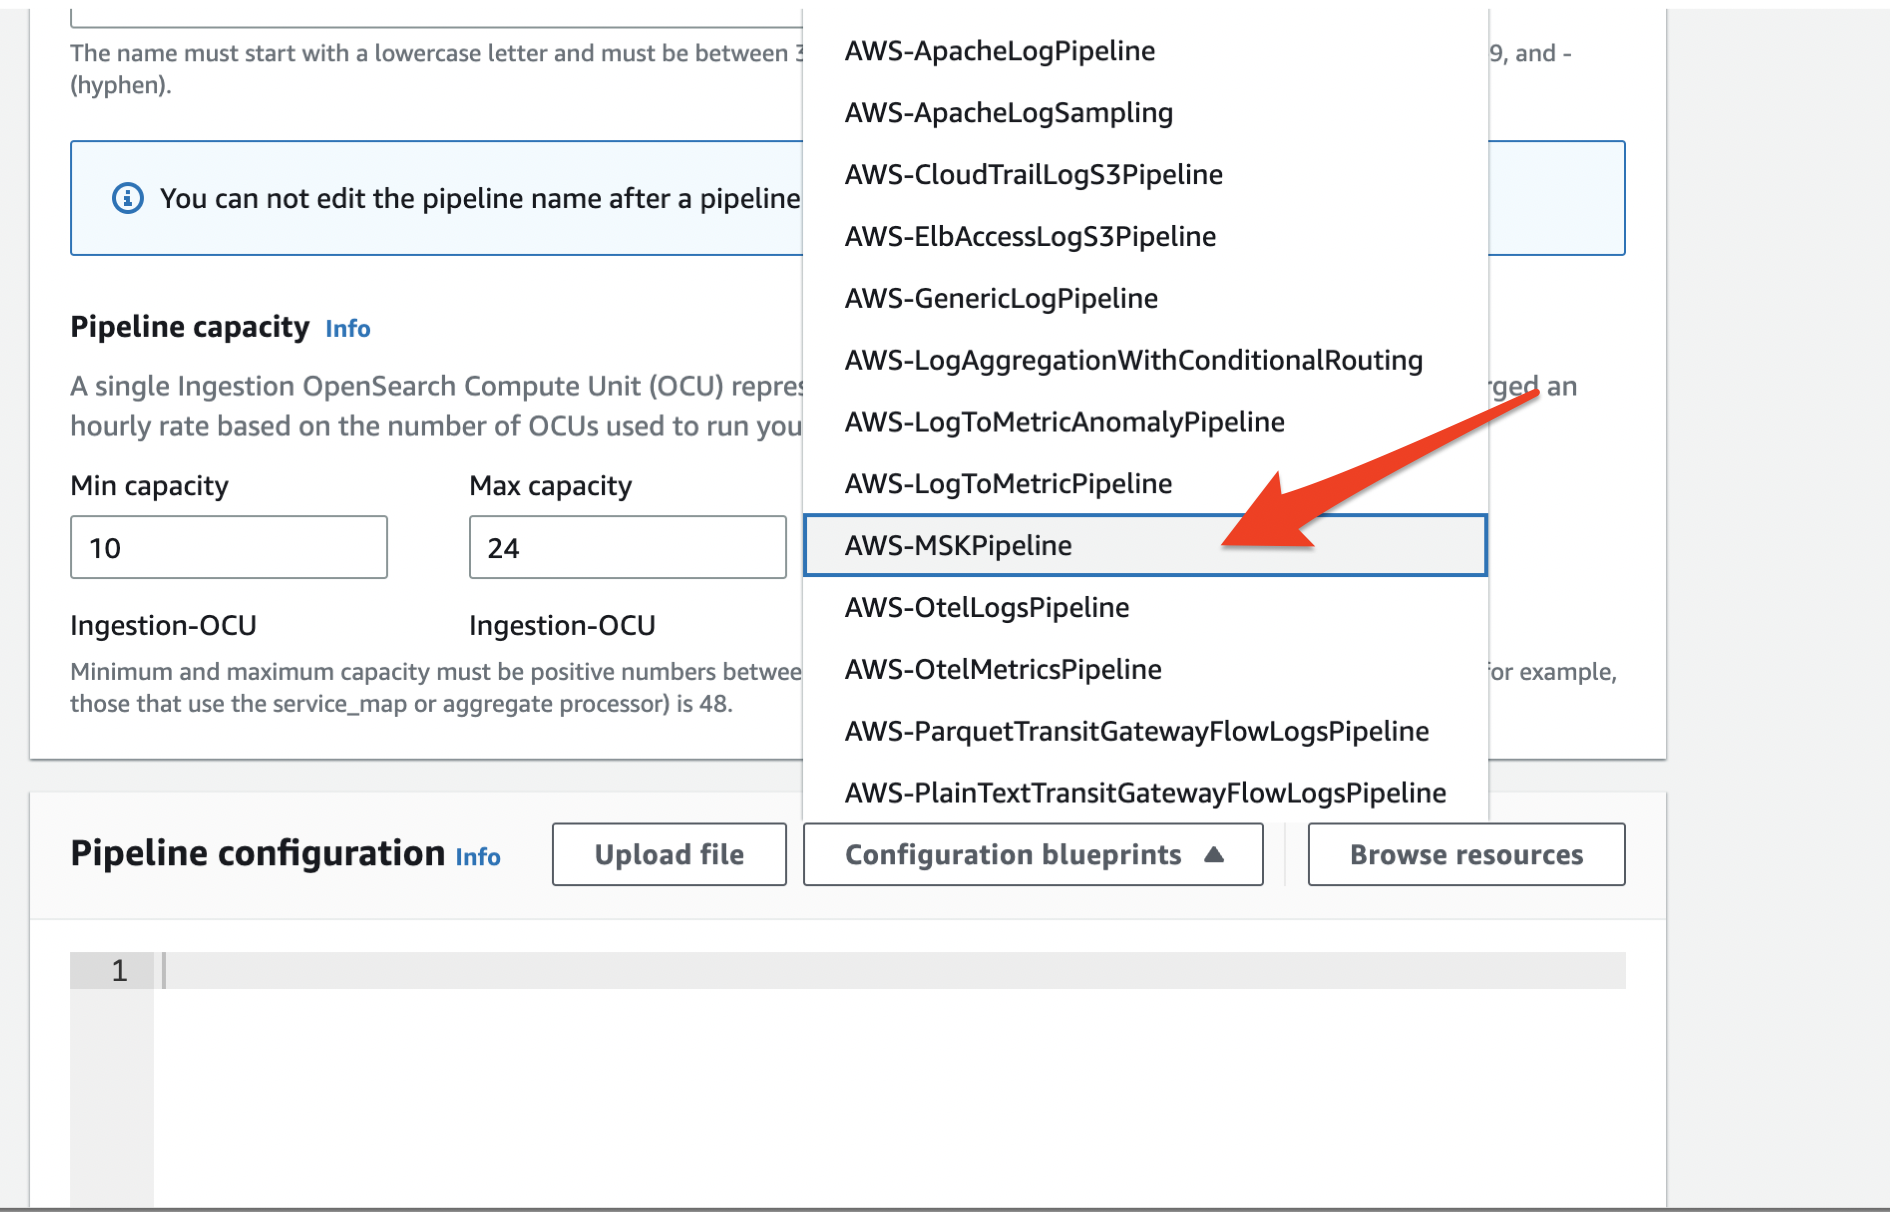Click the info icon in the pipeline name notice
The height and width of the screenshot is (1212, 1890).
[127, 198]
